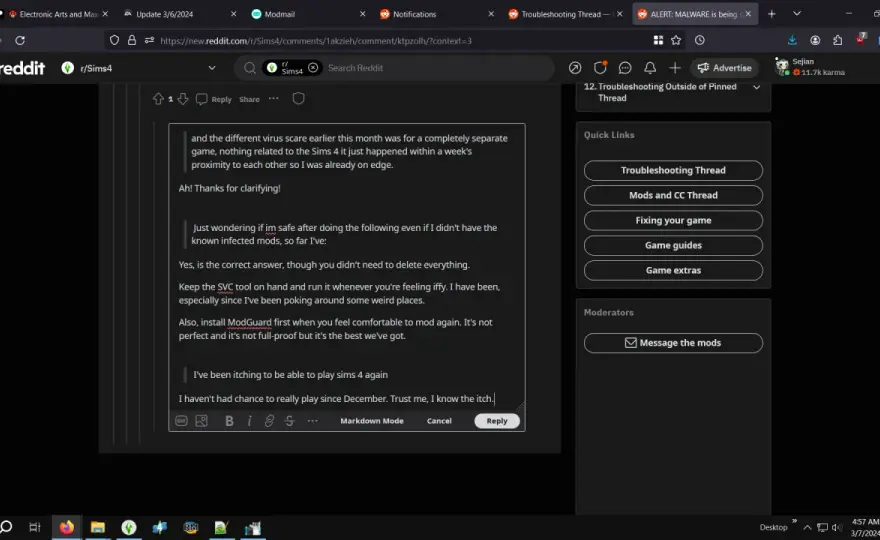Open the Firefox downloads arrow
This screenshot has height=540, width=880.
(792, 40)
